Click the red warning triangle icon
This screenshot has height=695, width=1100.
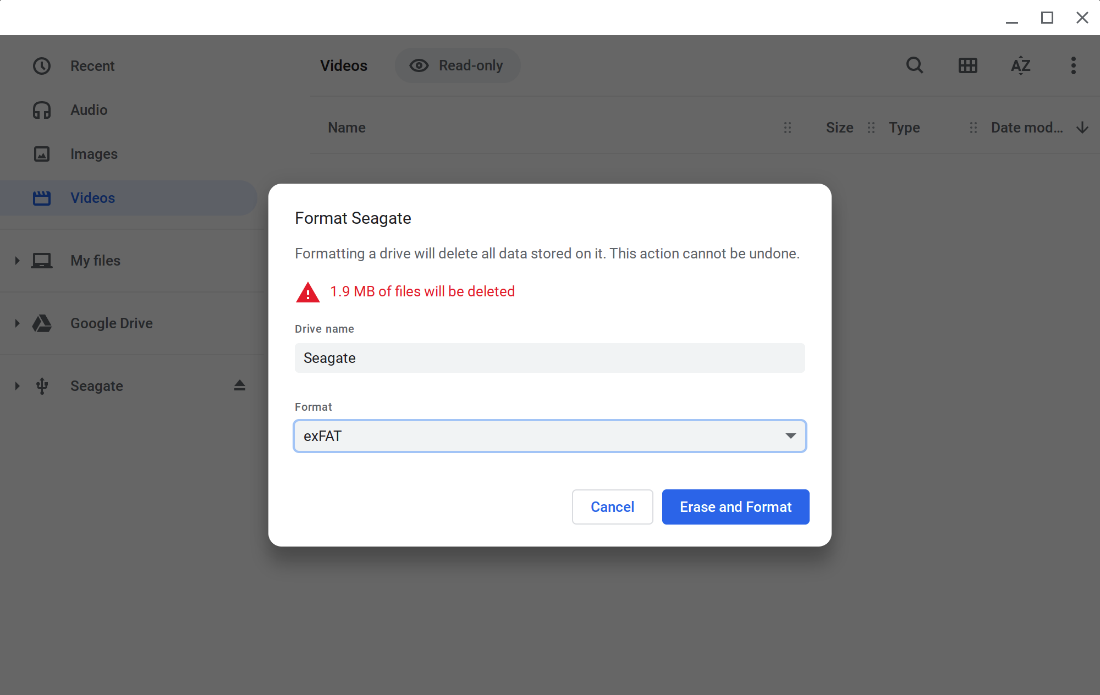tap(307, 291)
